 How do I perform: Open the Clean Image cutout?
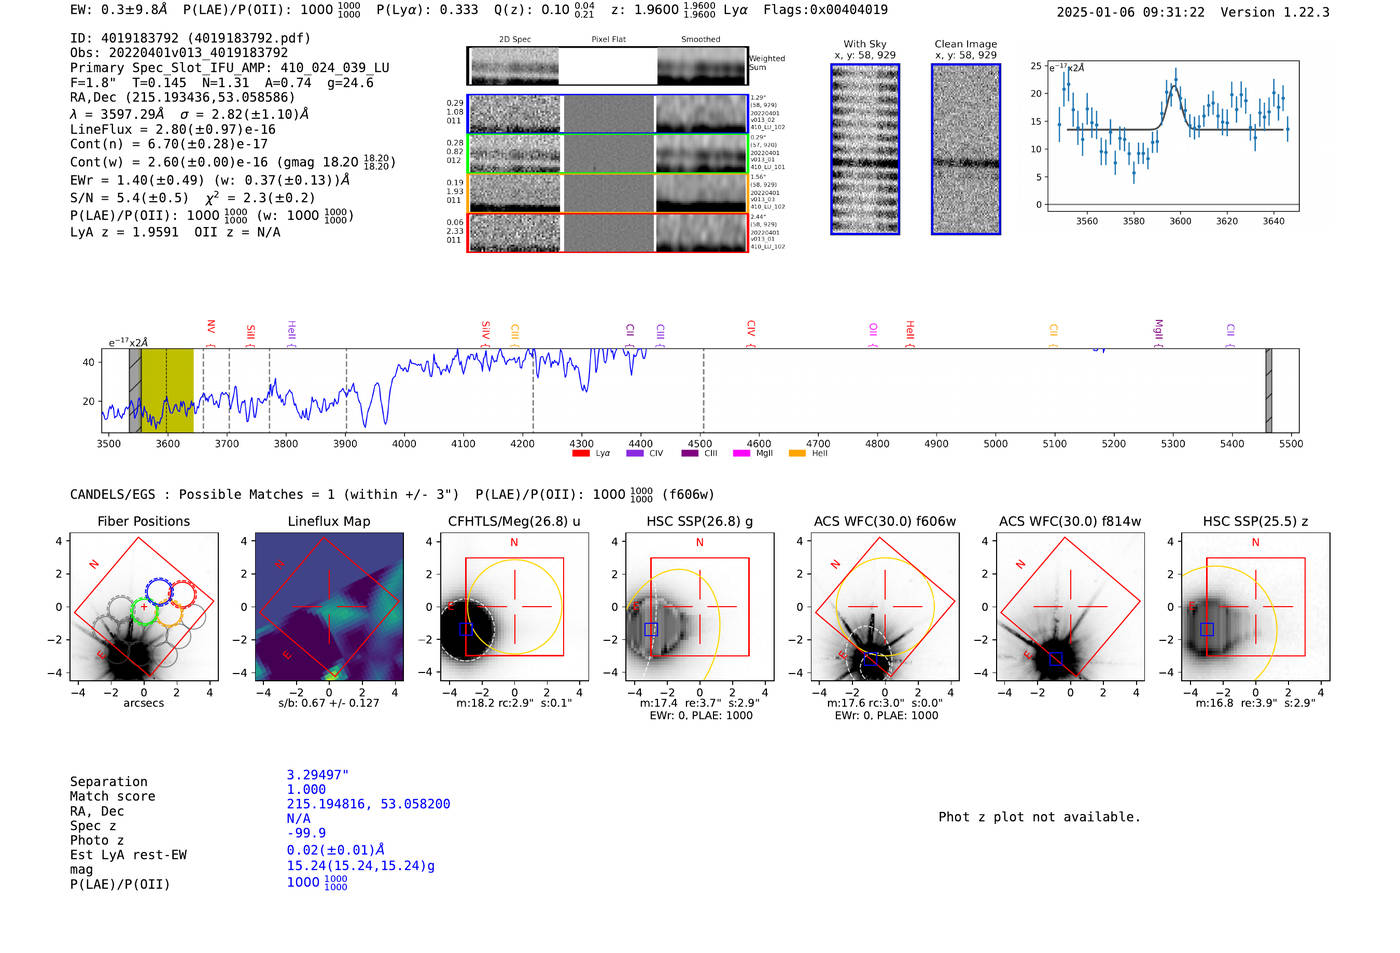click(966, 149)
